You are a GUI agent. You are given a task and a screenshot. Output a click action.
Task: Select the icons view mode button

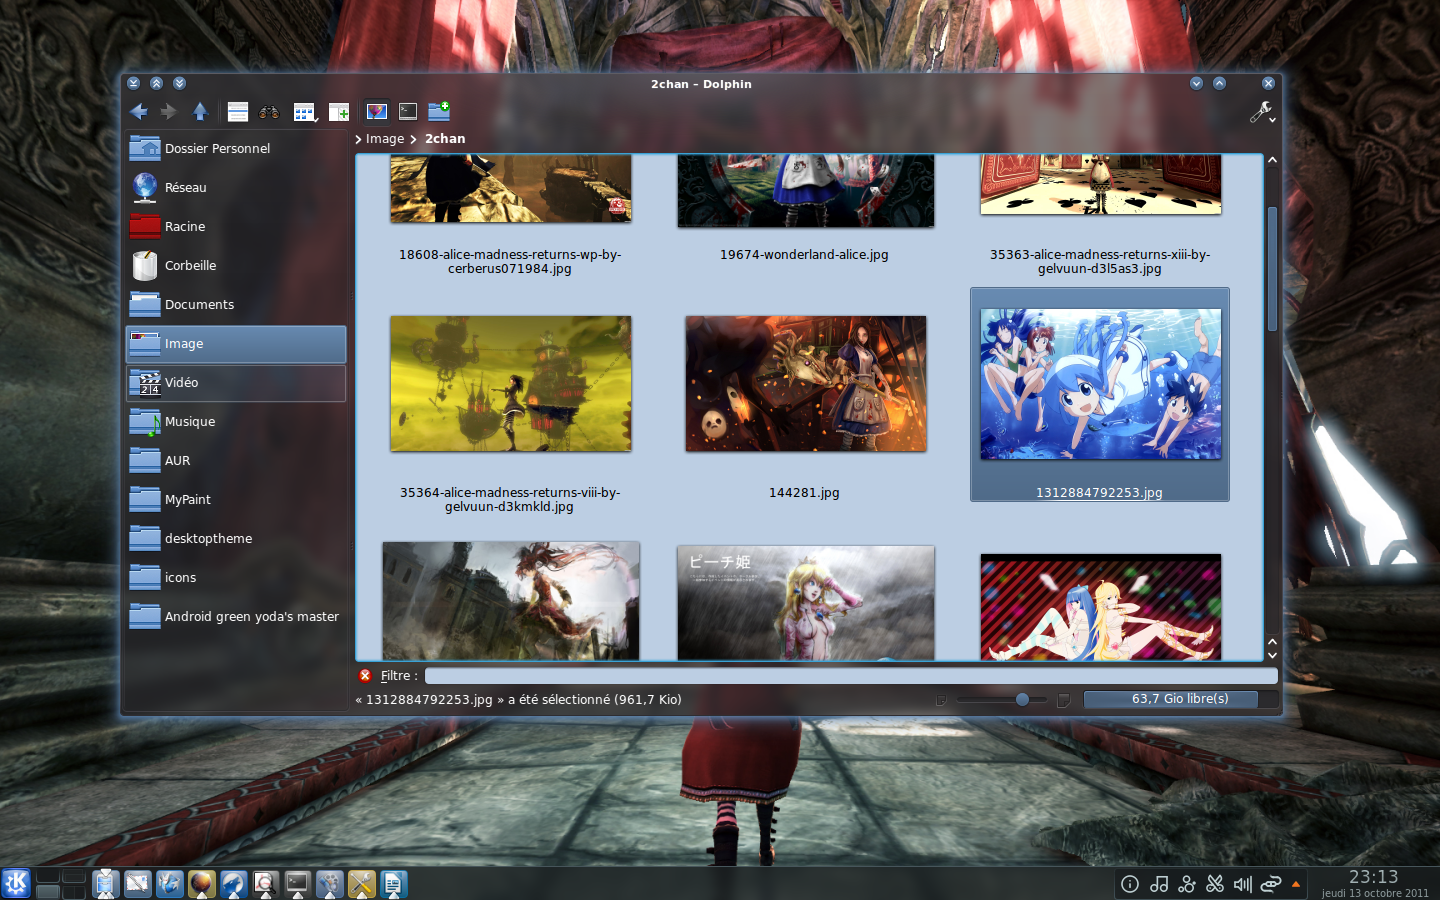tap(304, 112)
